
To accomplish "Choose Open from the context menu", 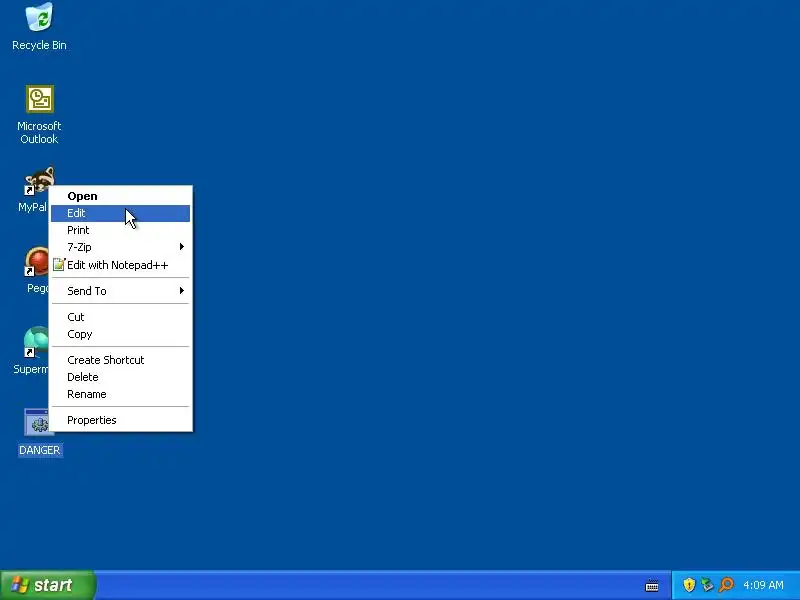I will (x=120, y=196).
